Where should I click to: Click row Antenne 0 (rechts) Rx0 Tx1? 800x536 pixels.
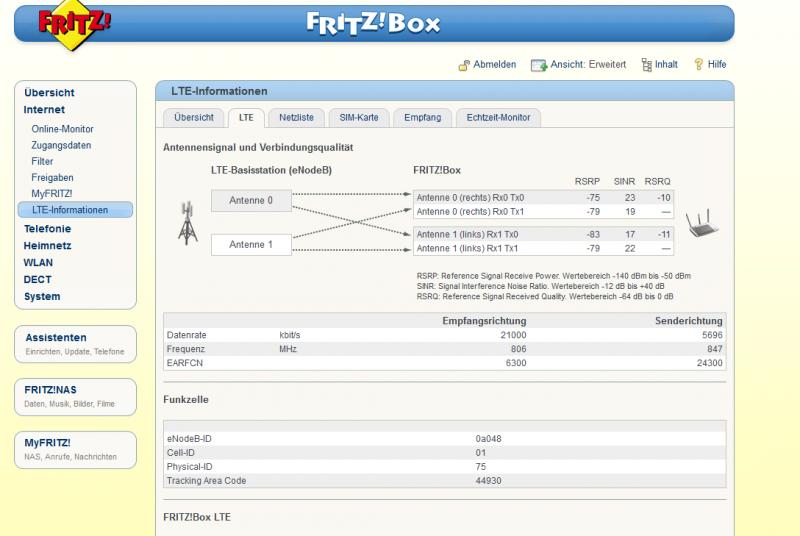click(543, 212)
